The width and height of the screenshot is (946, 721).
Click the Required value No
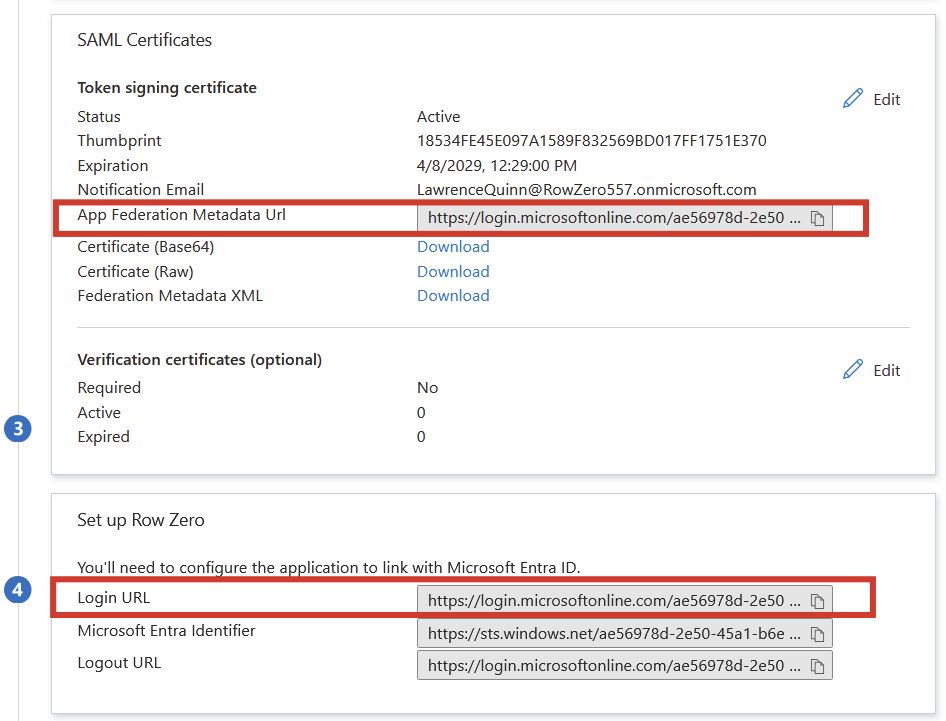pyautogui.click(x=427, y=387)
